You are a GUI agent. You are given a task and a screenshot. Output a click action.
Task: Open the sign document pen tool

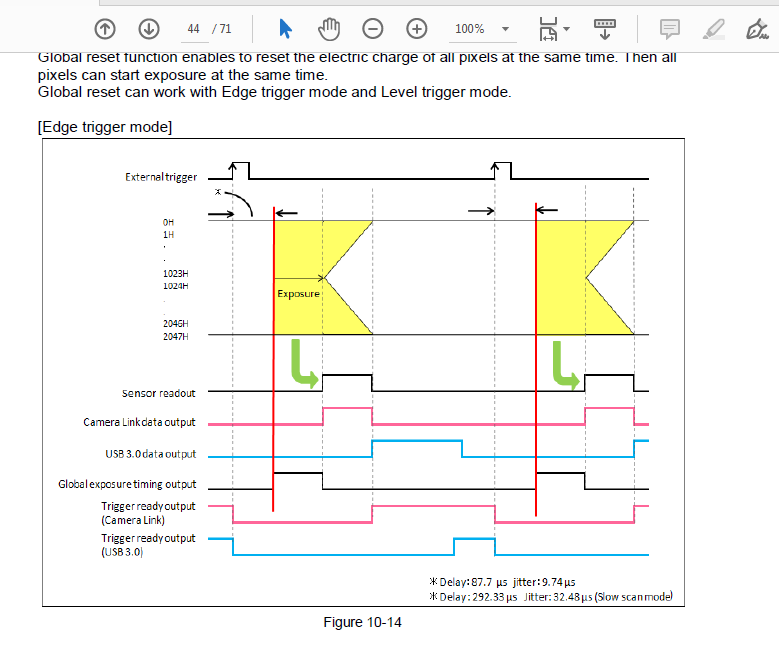pos(757,29)
